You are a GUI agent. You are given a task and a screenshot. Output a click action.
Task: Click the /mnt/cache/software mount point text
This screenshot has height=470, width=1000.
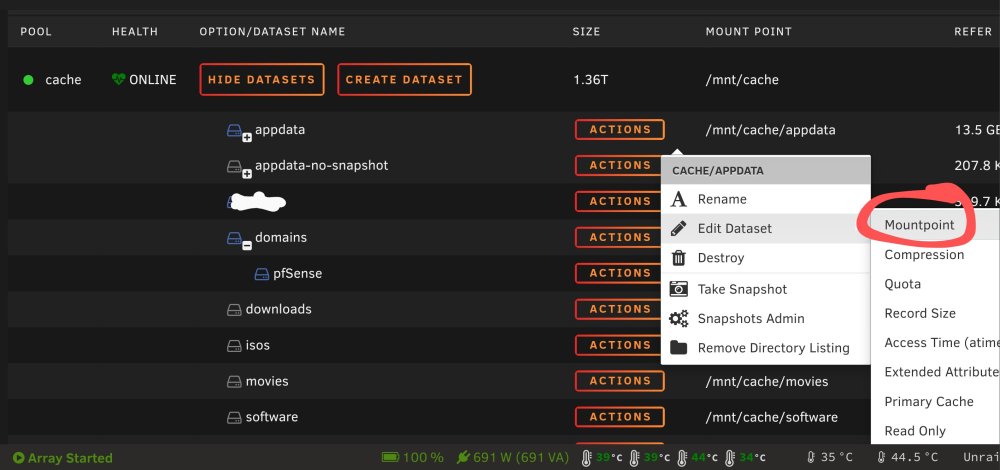point(771,417)
